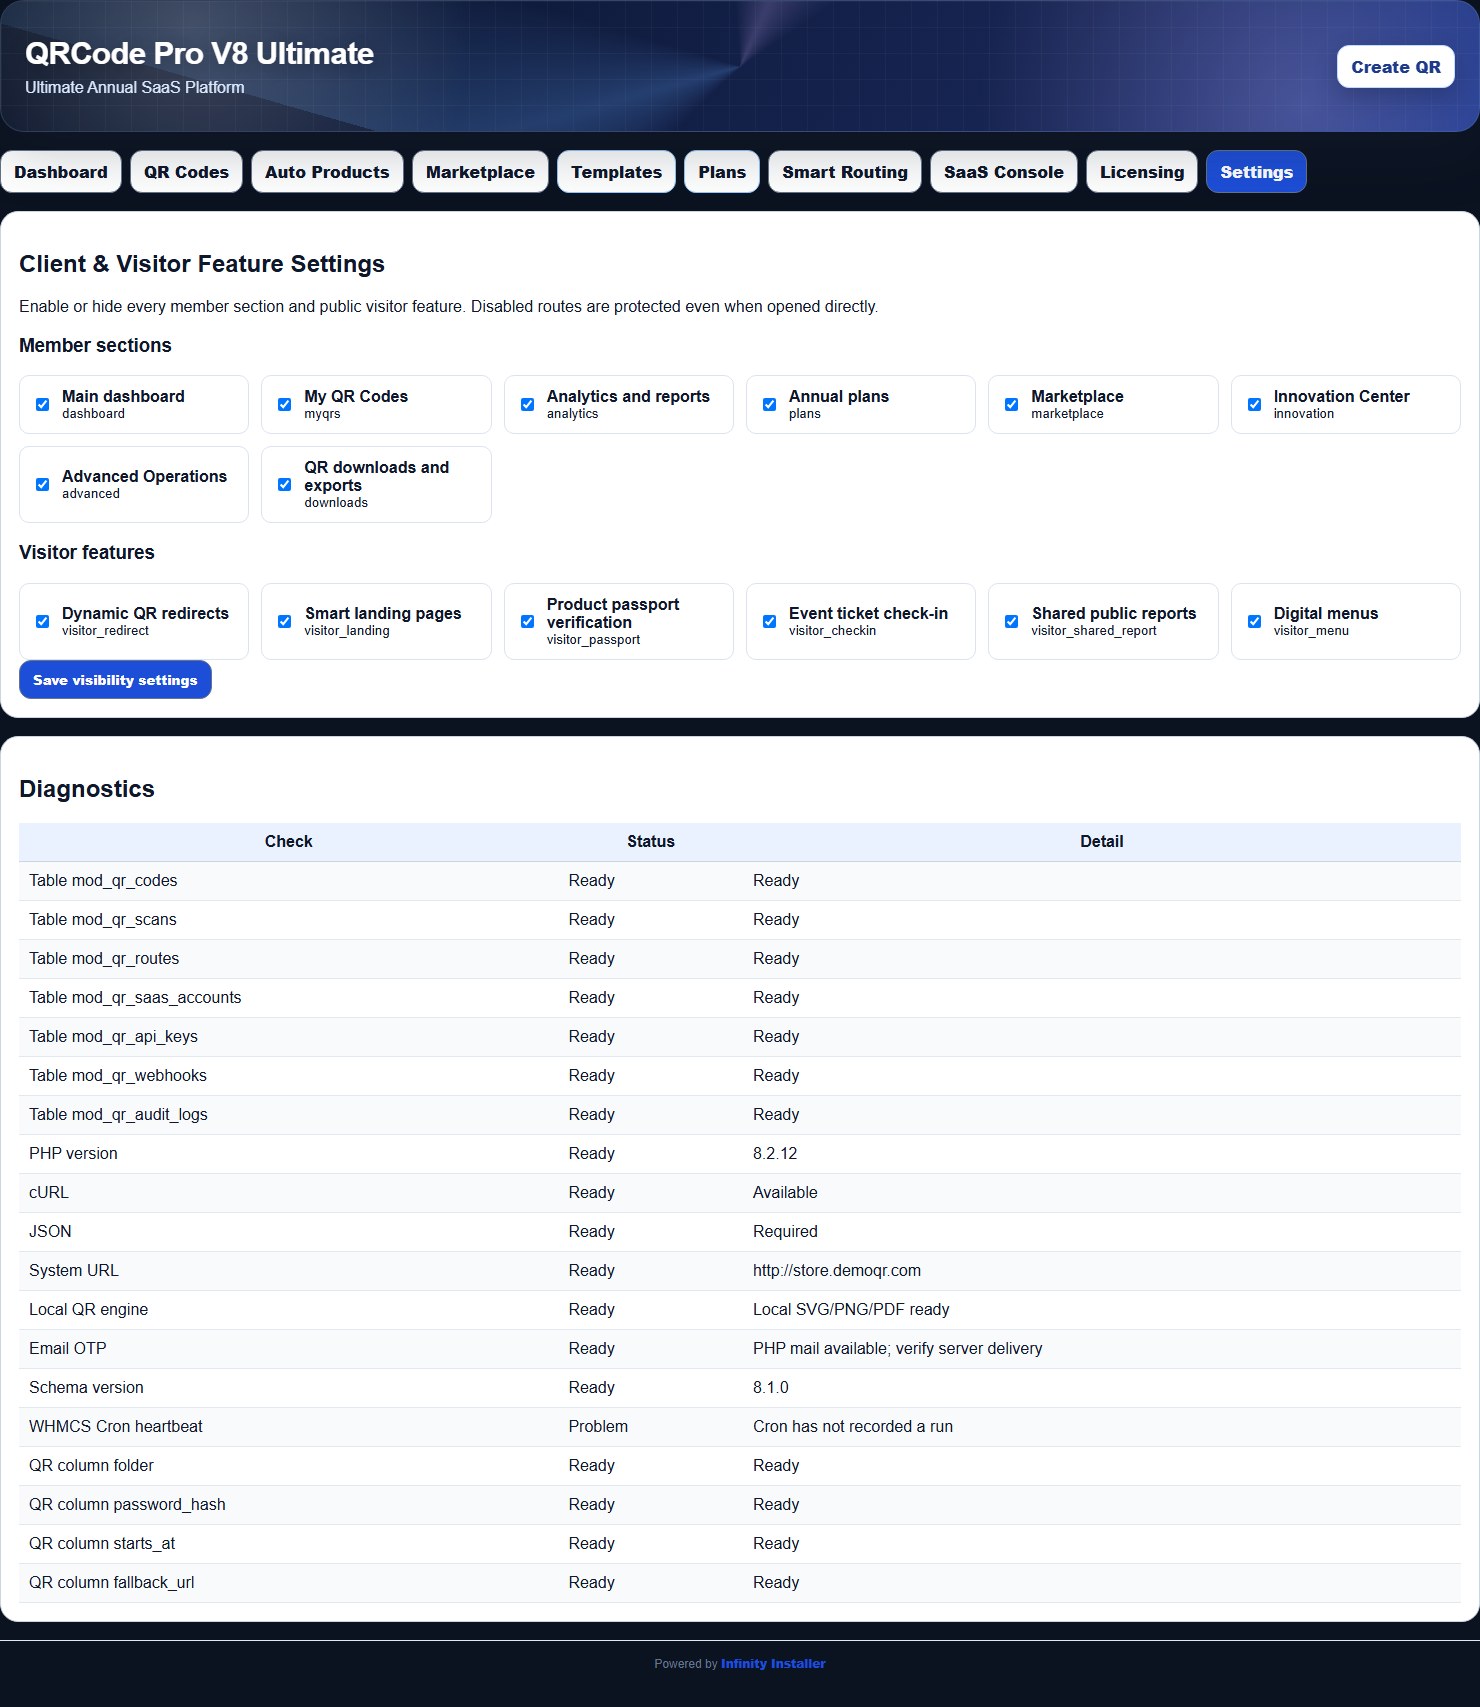Screen dimensions: 1480x1707
Task: Click the 'QR column password_hash' row label
Action: coord(127,1504)
